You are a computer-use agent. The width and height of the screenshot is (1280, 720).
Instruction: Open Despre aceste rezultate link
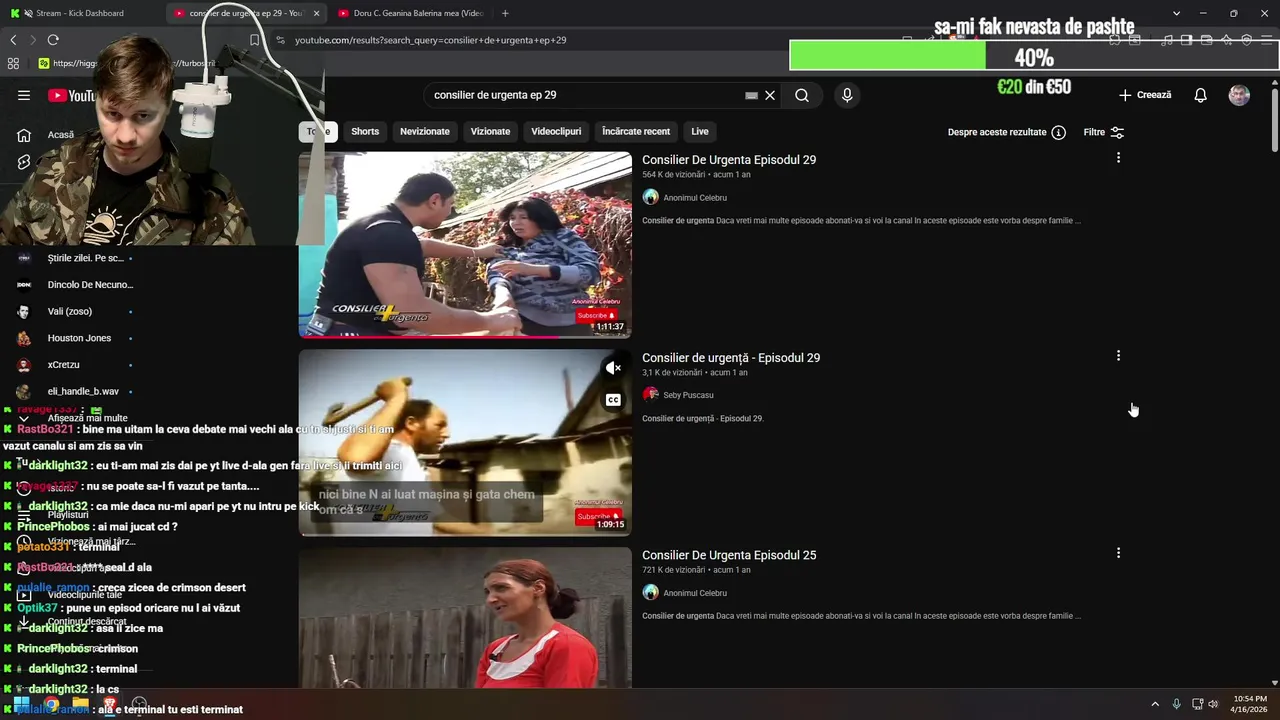(x=997, y=132)
